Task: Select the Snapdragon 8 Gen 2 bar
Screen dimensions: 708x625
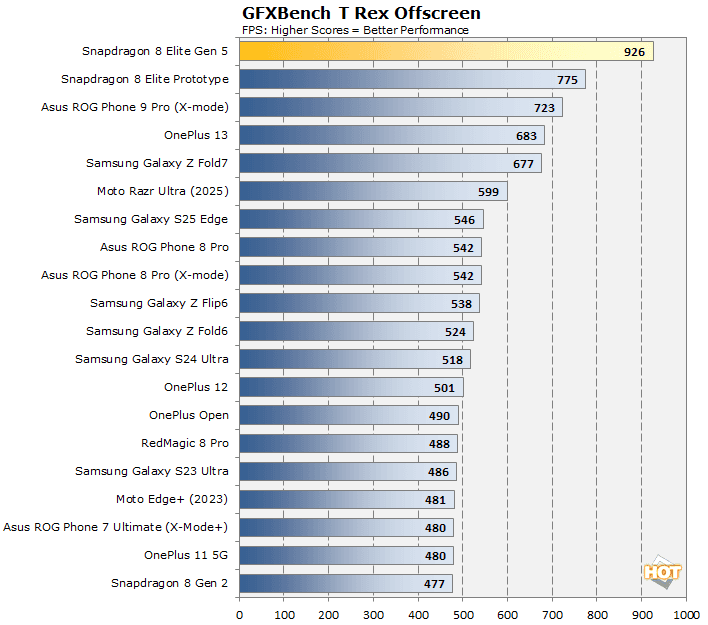Action: pos(345,583)
